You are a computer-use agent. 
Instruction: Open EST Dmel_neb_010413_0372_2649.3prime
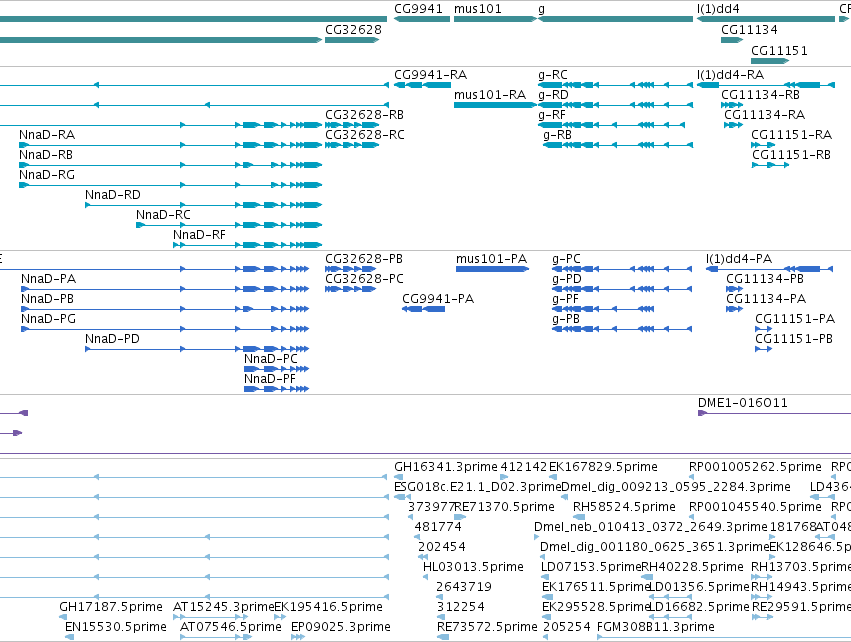(x=651, y=527)
